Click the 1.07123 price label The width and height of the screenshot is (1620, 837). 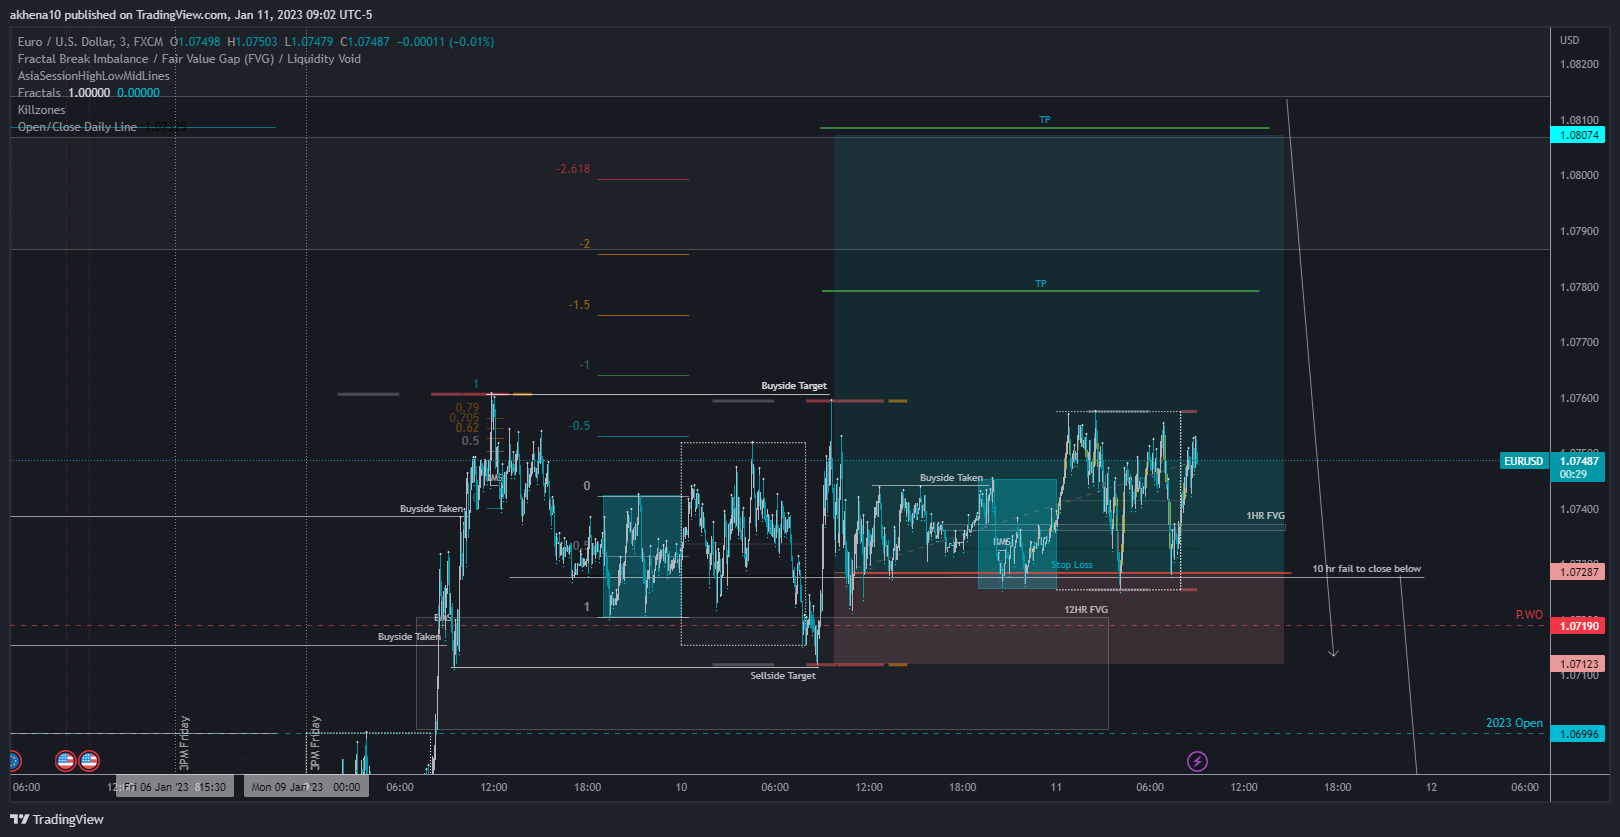coord(1578,664)
